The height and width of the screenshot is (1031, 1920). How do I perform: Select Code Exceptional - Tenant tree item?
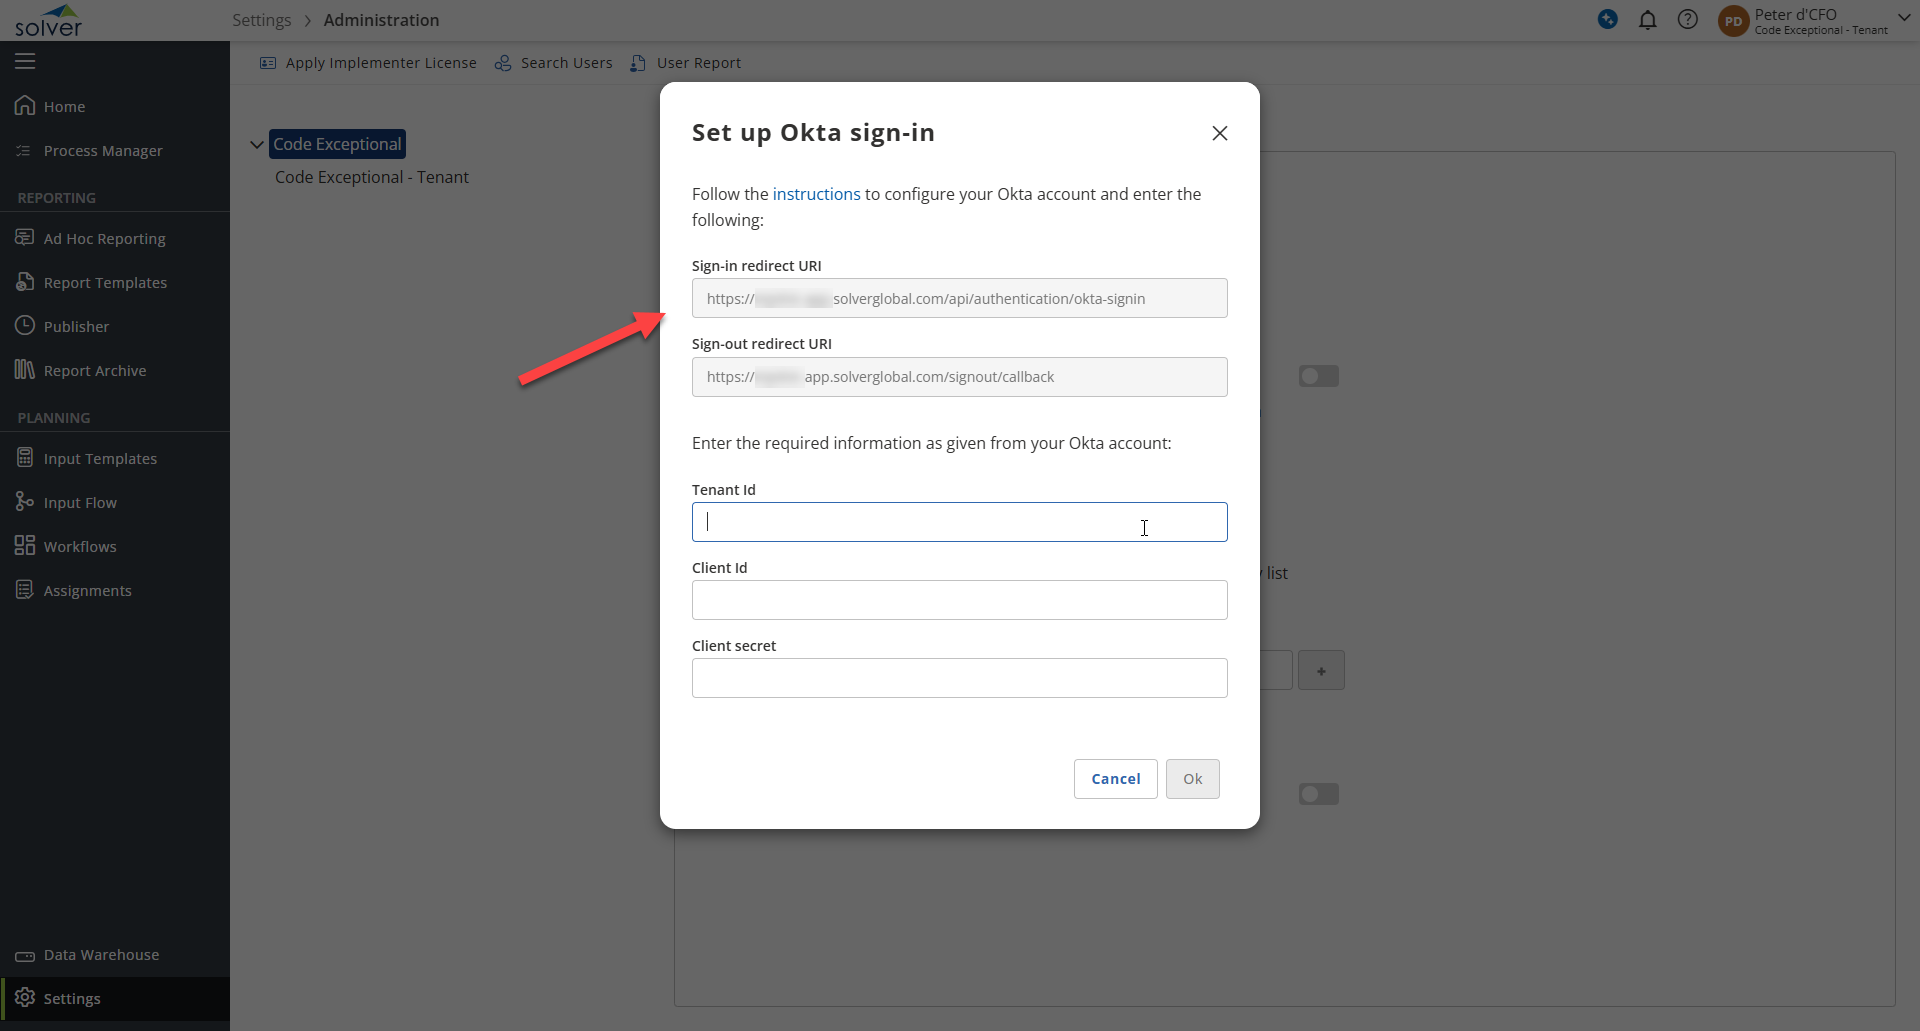[371, 177]
